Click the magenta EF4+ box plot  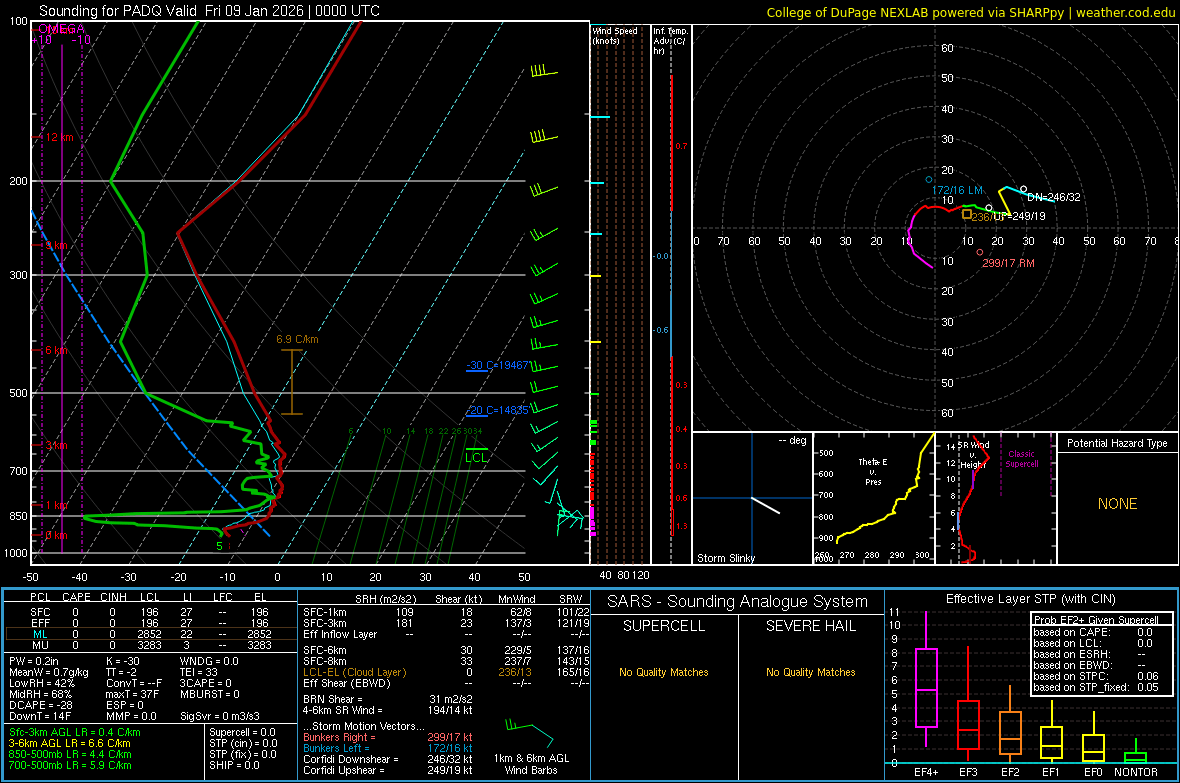926,679
